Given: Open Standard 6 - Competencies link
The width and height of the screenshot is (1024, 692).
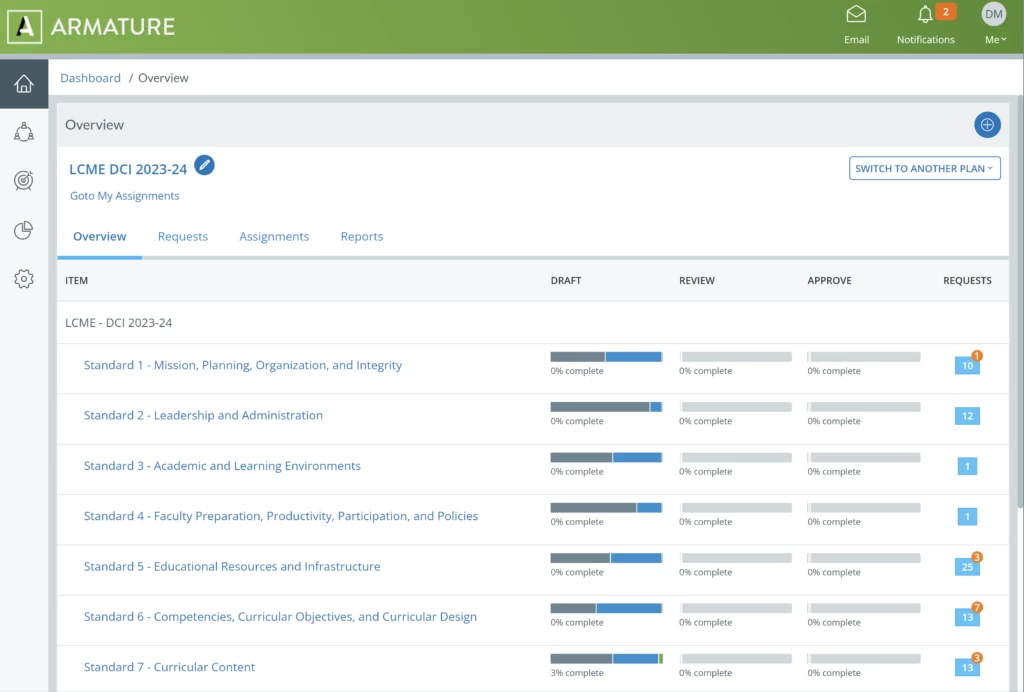Looking at the screenshot, I should point(280,616).
